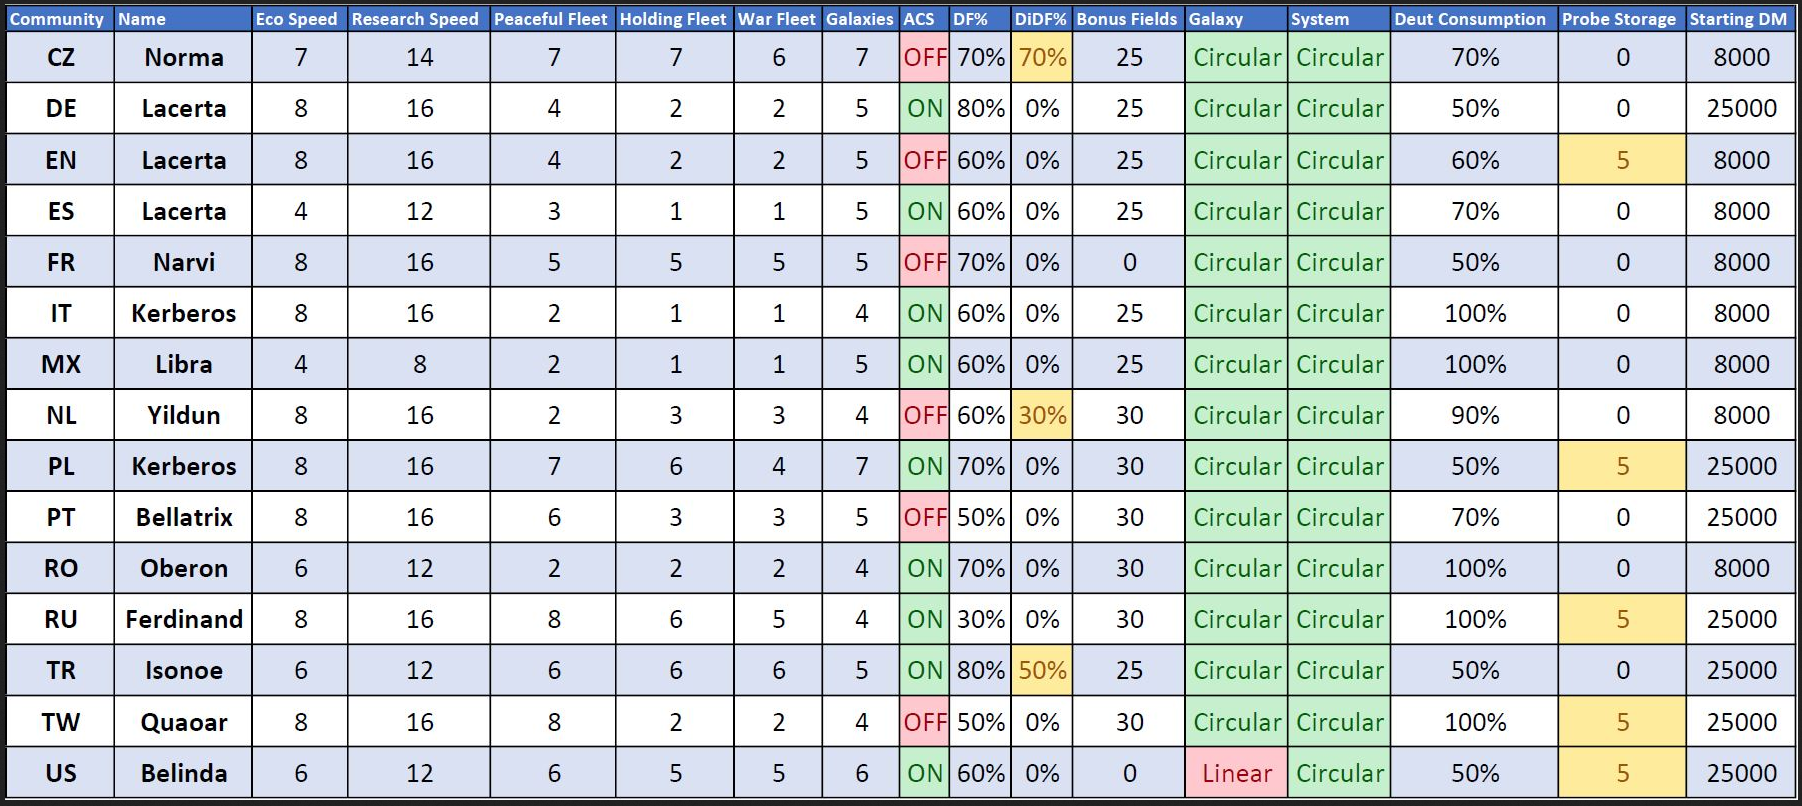Select the Norma name cell
The image size is (1802, 806).
click(184, 58)
